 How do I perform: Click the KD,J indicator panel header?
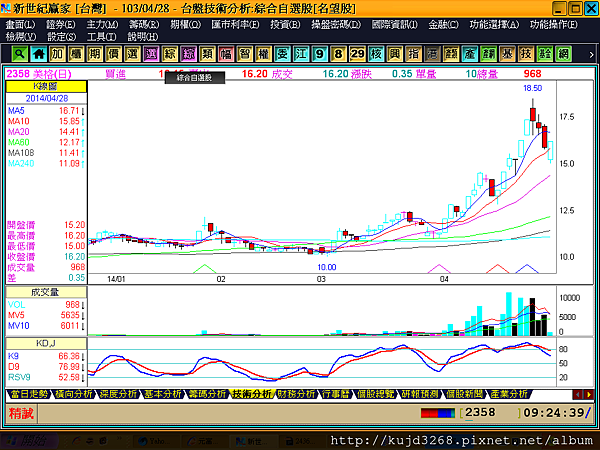click(46, 344)
